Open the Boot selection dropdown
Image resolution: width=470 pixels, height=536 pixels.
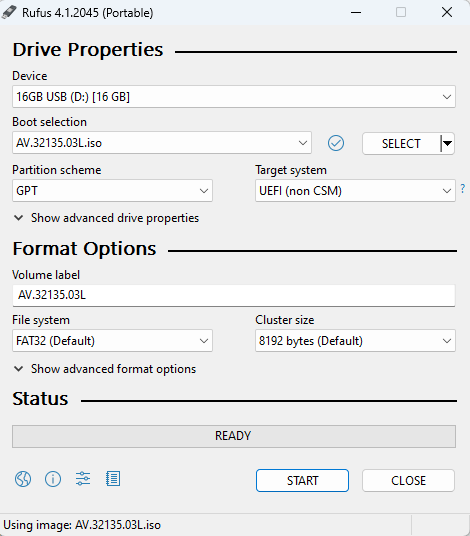coord(162,143)
